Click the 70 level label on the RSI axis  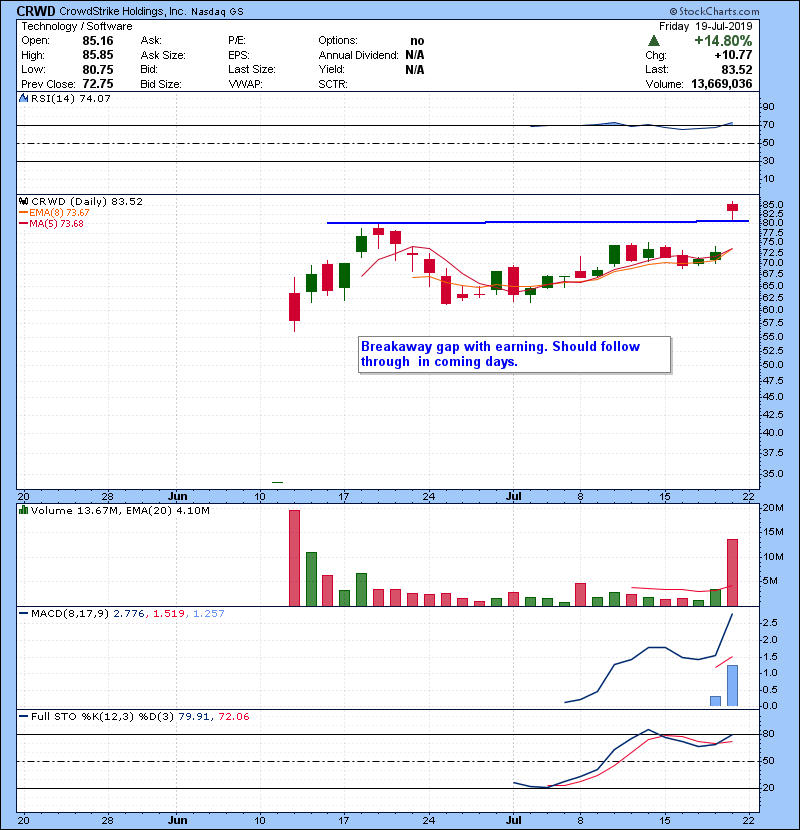(768, 125)
